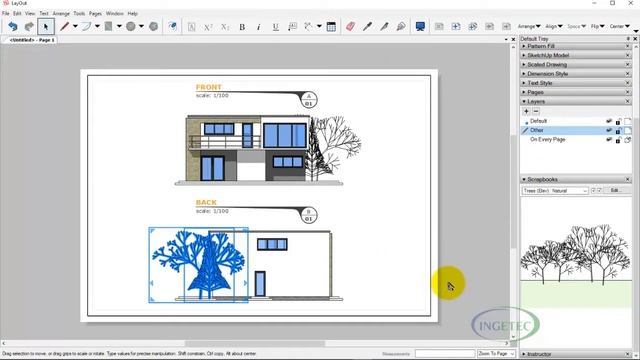
Task: Click the Measurements input field
Action: (445, 353)
